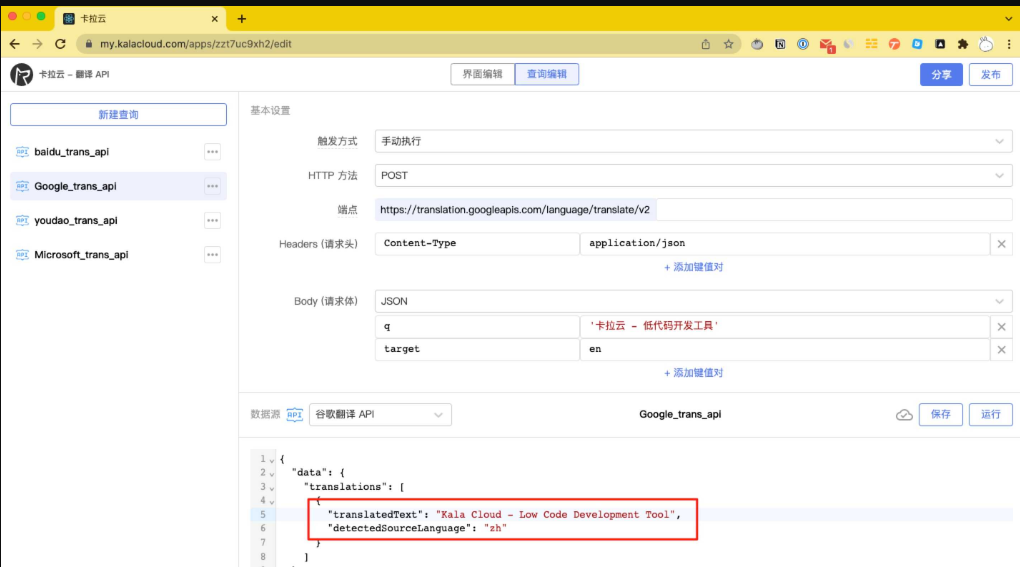
Task: Bookmark the page with the star icon
Action: 729,44
